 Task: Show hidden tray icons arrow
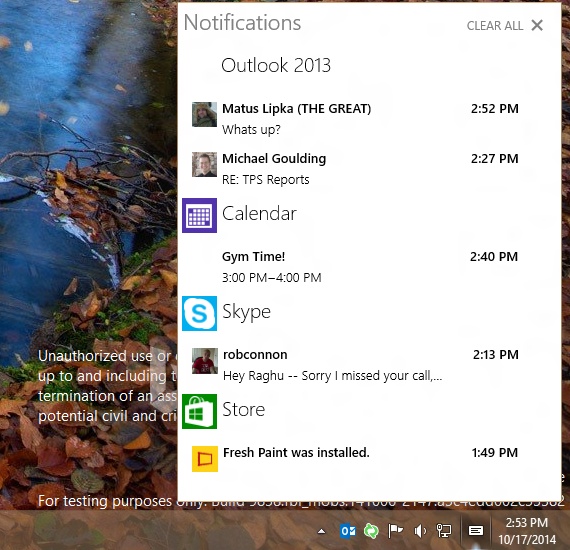point(321,531)
